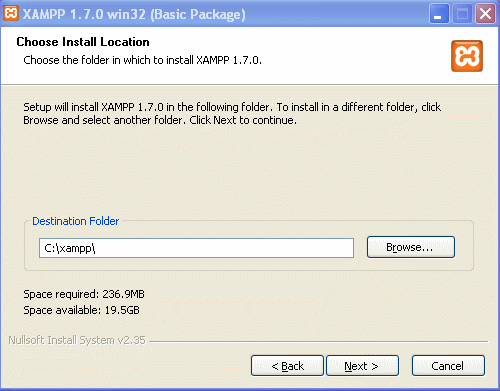
Task: Click the XAMPP 1.7.0 win32 title text
Action: 134,14
